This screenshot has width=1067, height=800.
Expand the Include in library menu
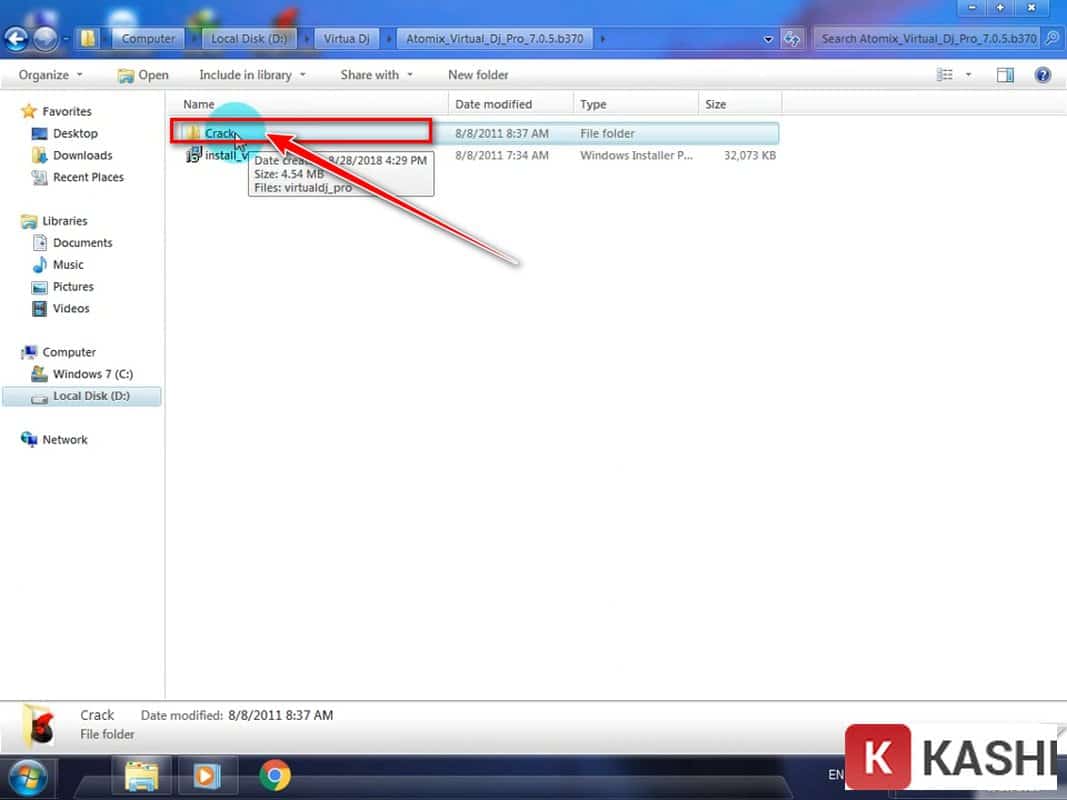(252, 75)
